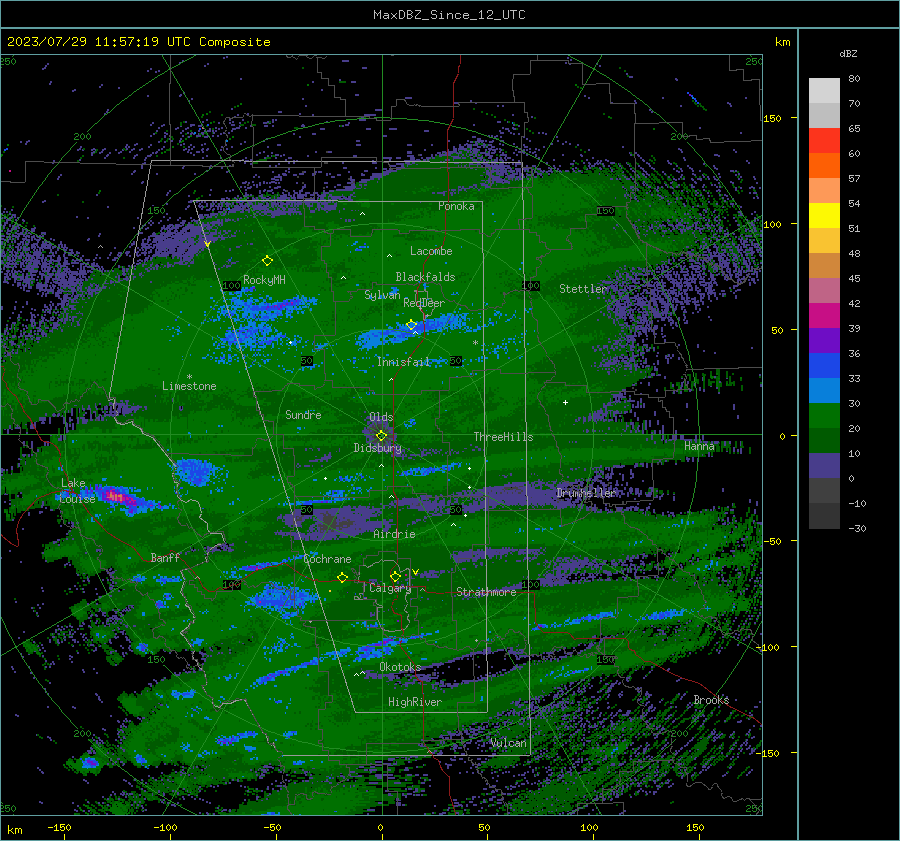Click the purple 39–36 dBZ legend swatch

(x=824, y=341)
